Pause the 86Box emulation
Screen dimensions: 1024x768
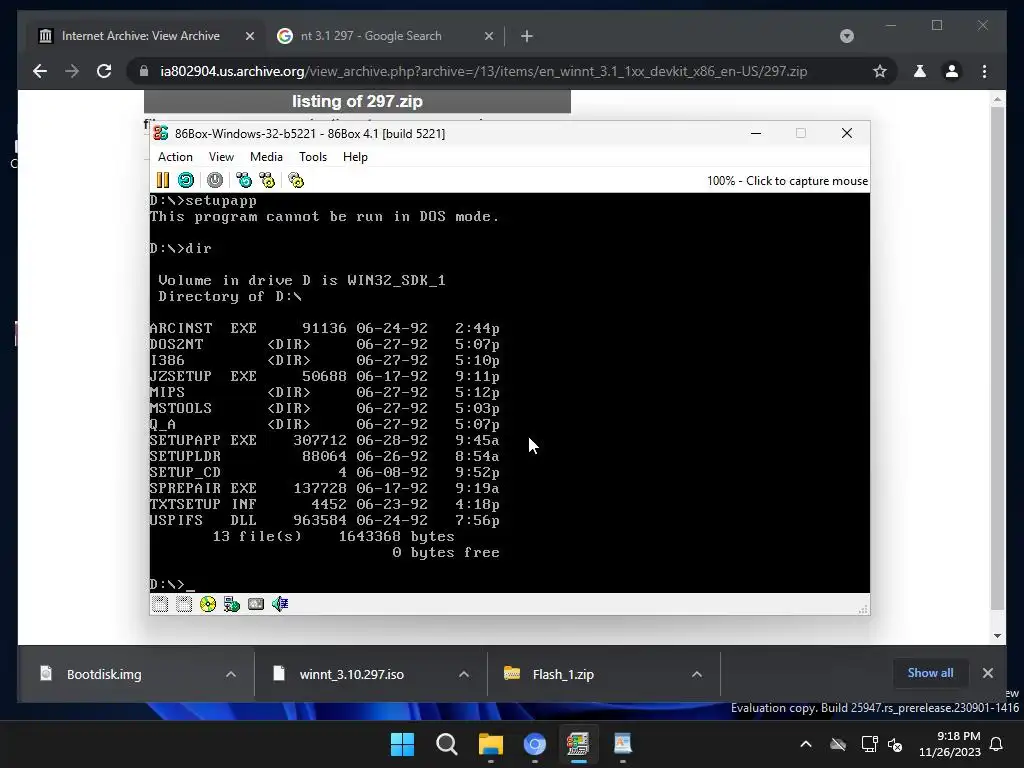(x=163, y=180)
